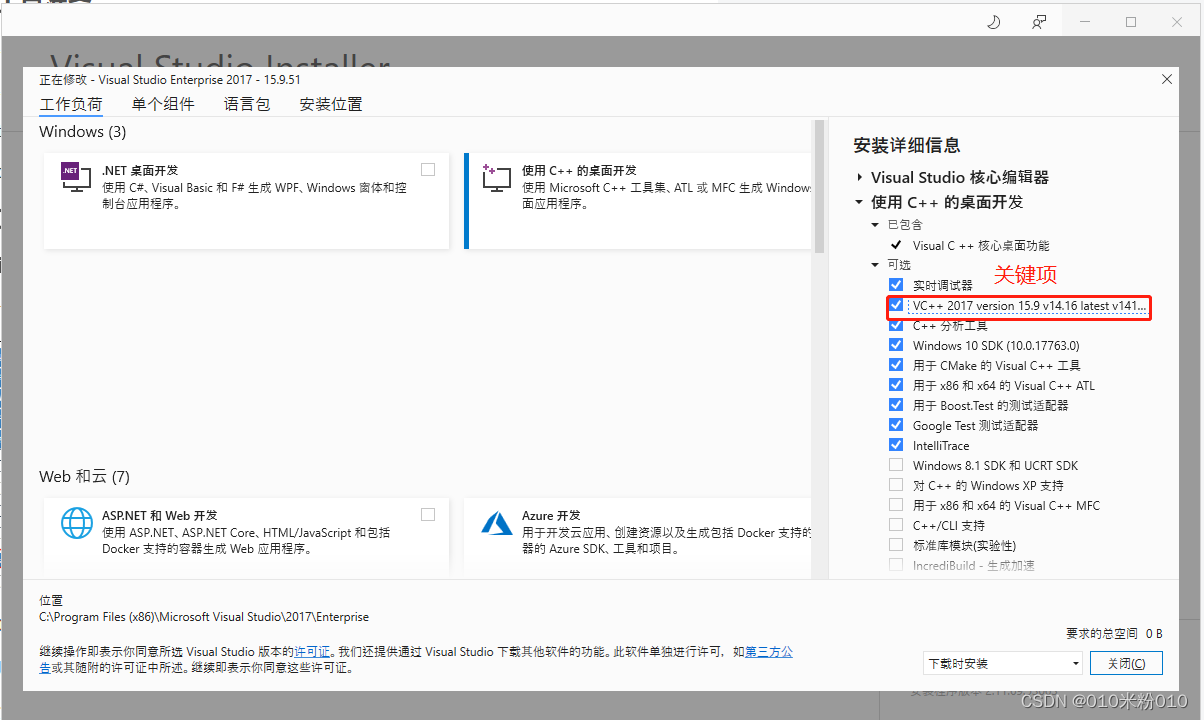Uncheck the 实时调试器 checkbox
The image size is (1204, 720).
[896, 285]
